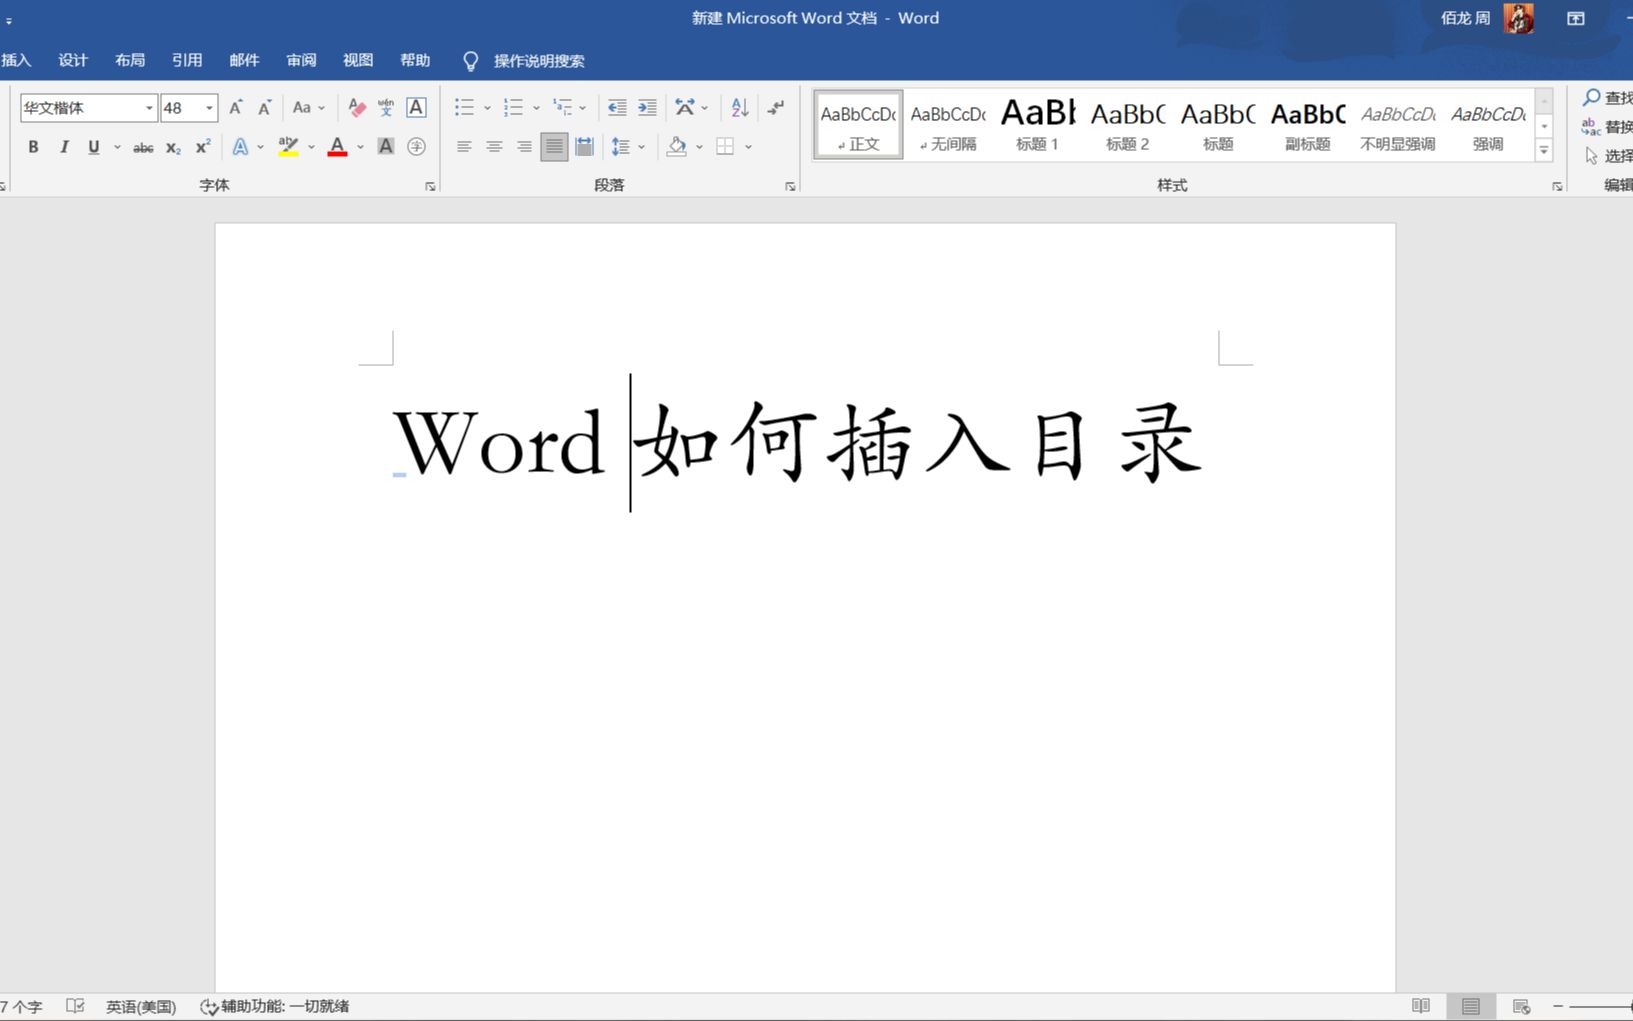Viewport: 1633px width, 1021px height.
Task: Shrink font size icon
Action: pyautogui.click(x=265, y=108)
